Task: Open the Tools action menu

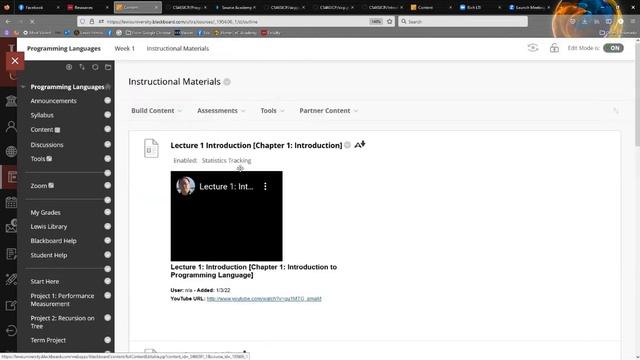Action: 272,111
